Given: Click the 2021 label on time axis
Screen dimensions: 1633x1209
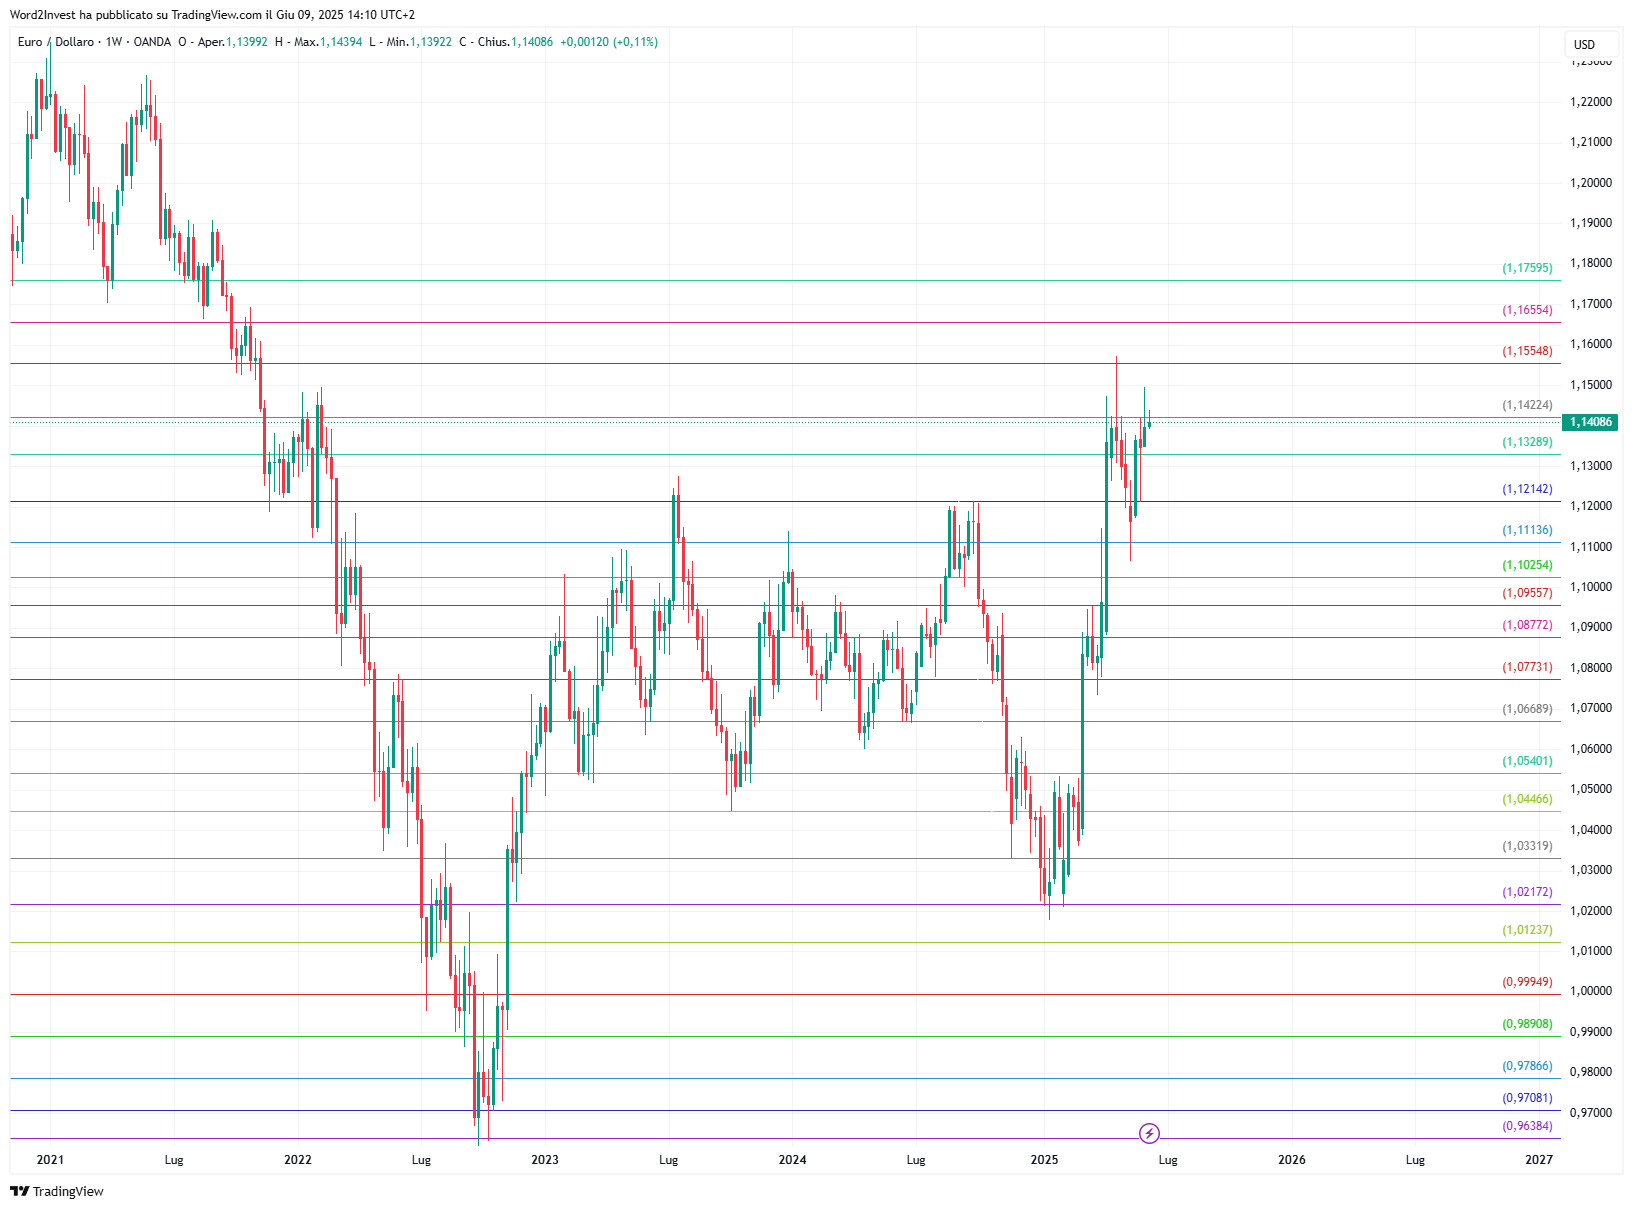Looking at the screenshot, I should (x=50, y=1160).
